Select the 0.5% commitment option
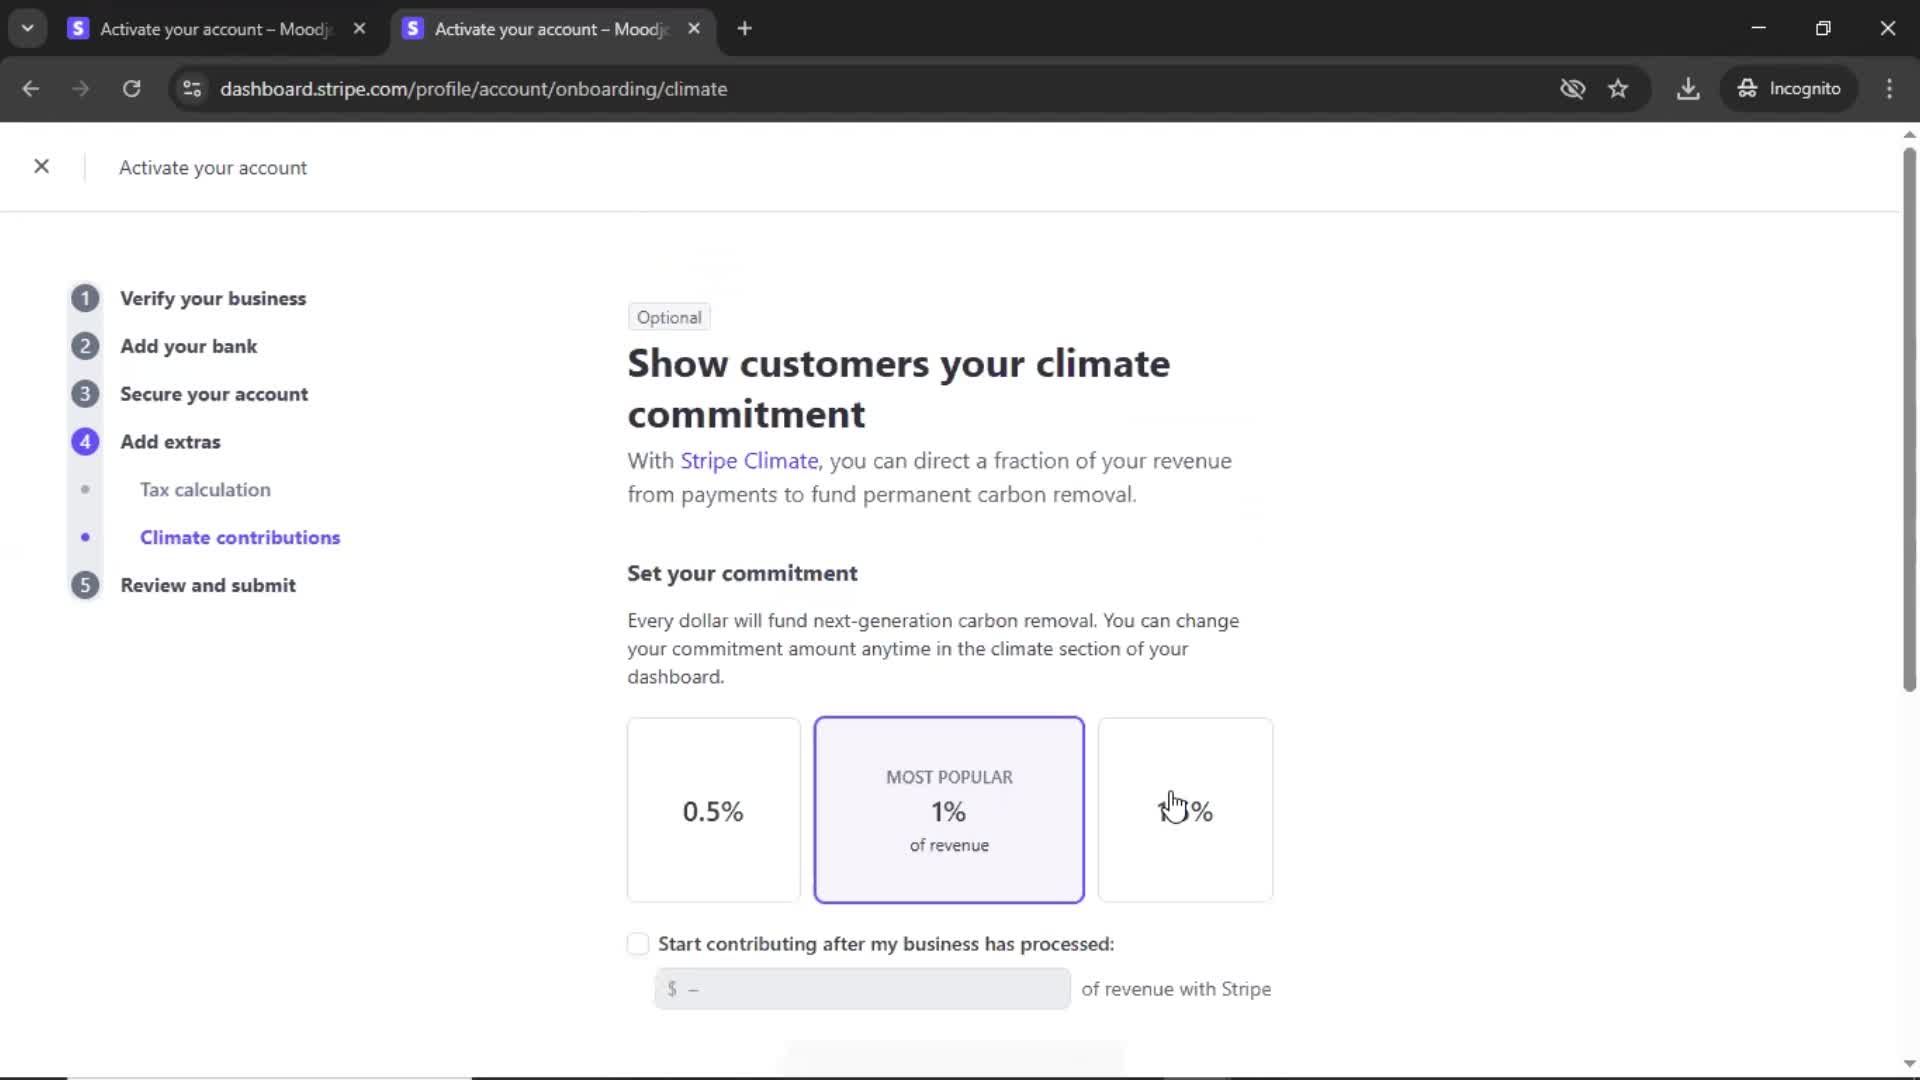The width and height of the screenshot is (1920, 1080). tap(713, 810)
